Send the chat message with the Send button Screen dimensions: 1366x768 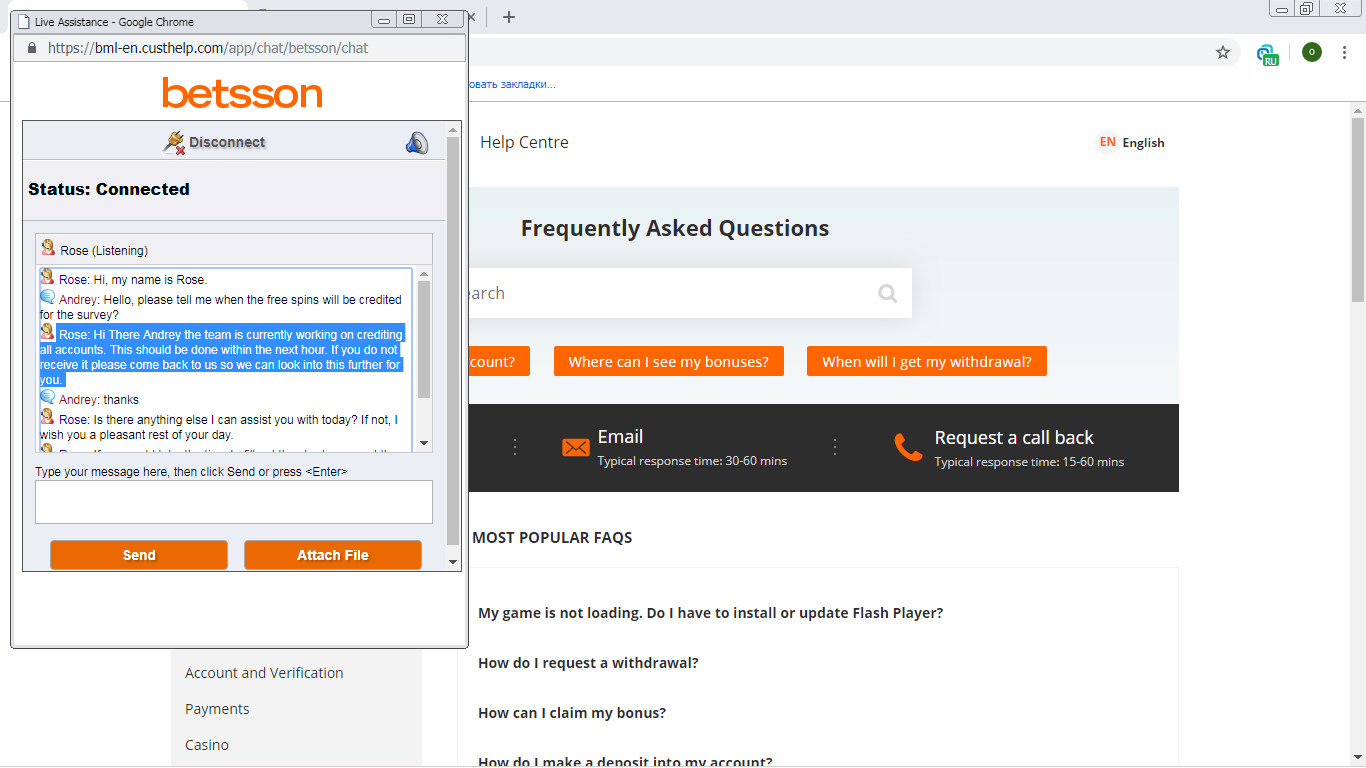pos(139,555)
